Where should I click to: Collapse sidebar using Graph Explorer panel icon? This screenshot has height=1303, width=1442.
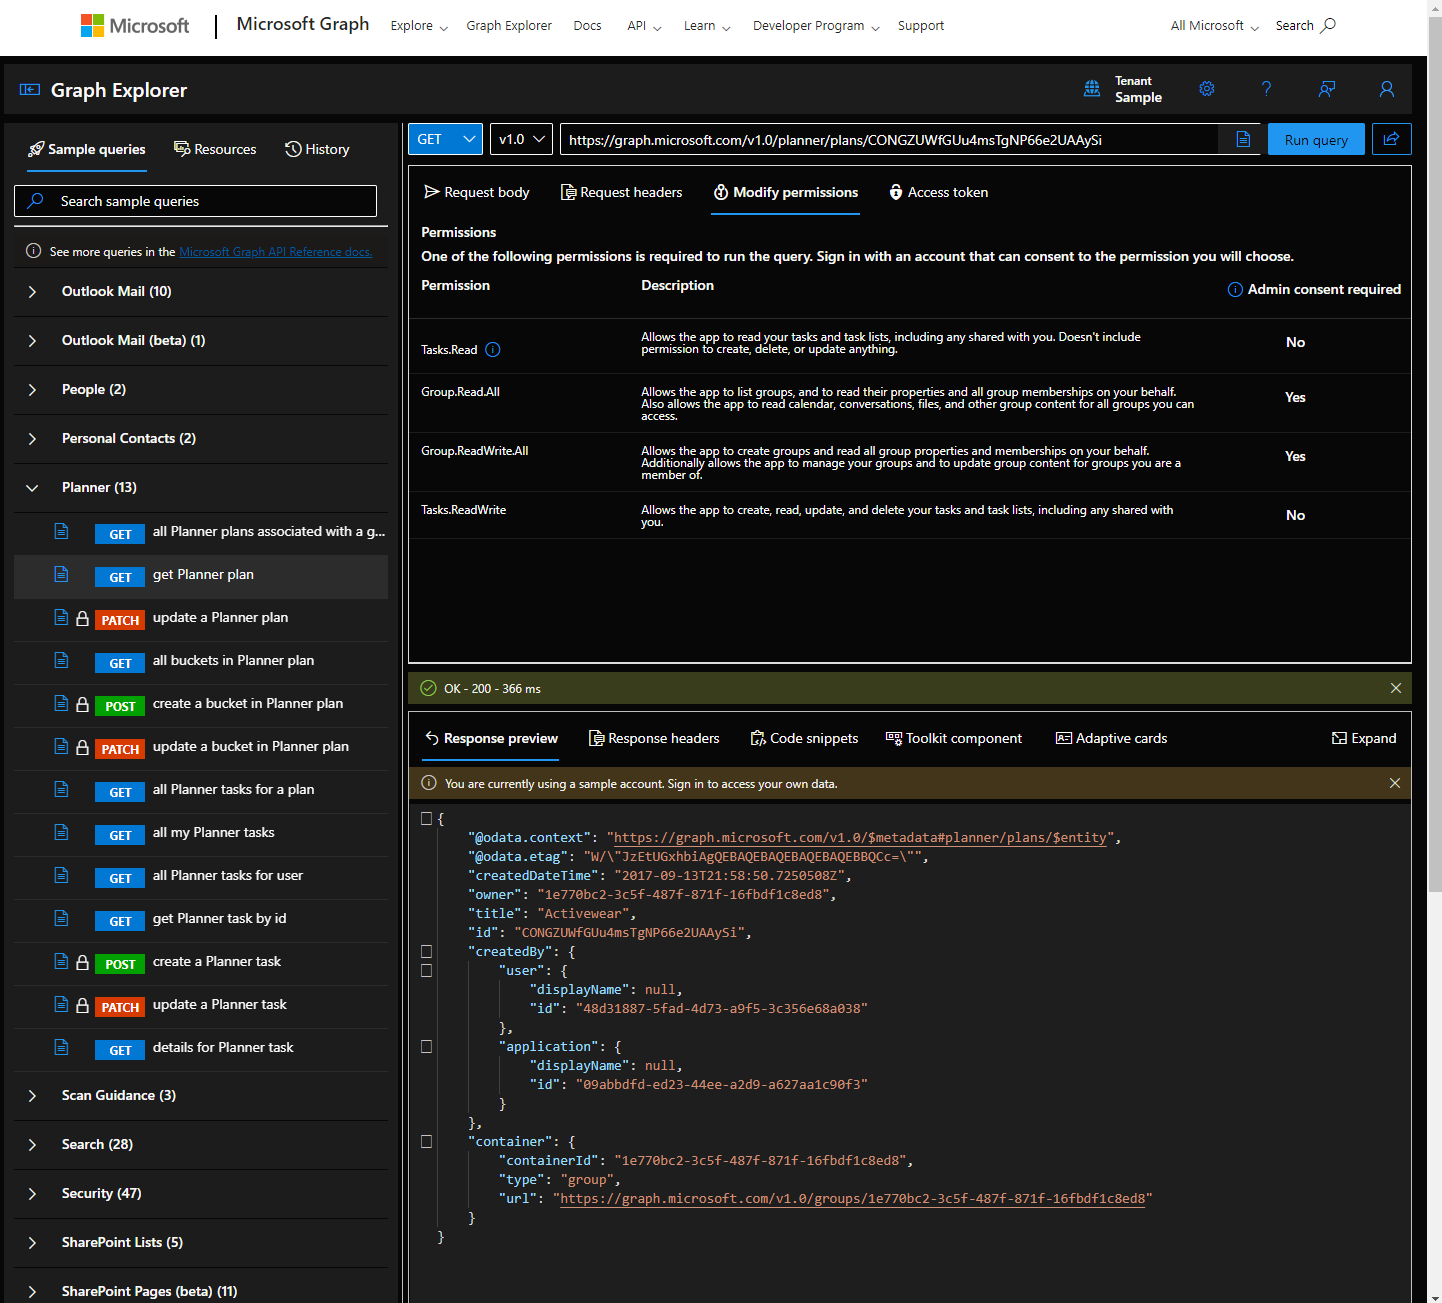tap(30, 90)
